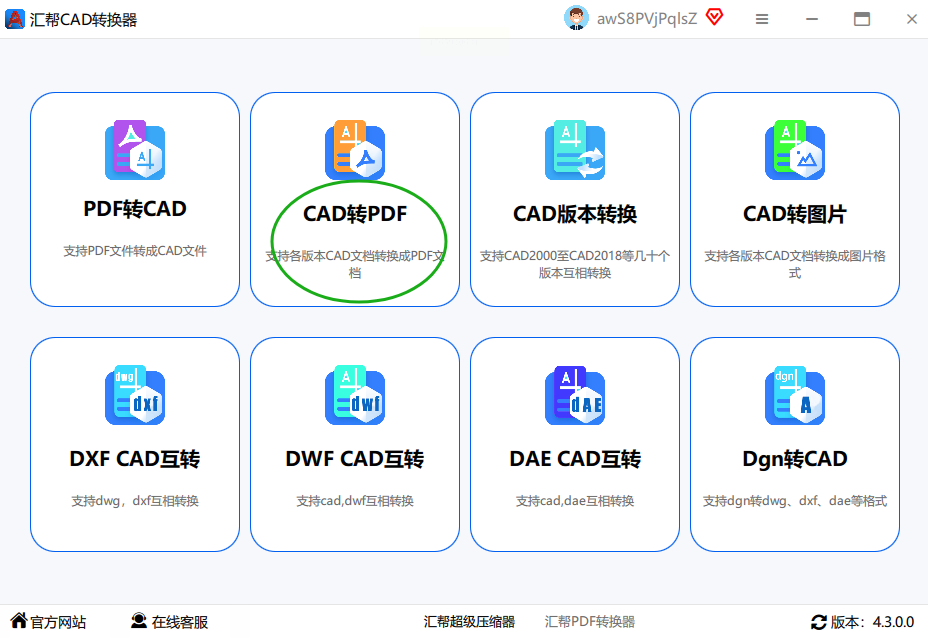Click the DWF CAD互转 dwf icon
928x643 pixels.
tap(355, 395)
